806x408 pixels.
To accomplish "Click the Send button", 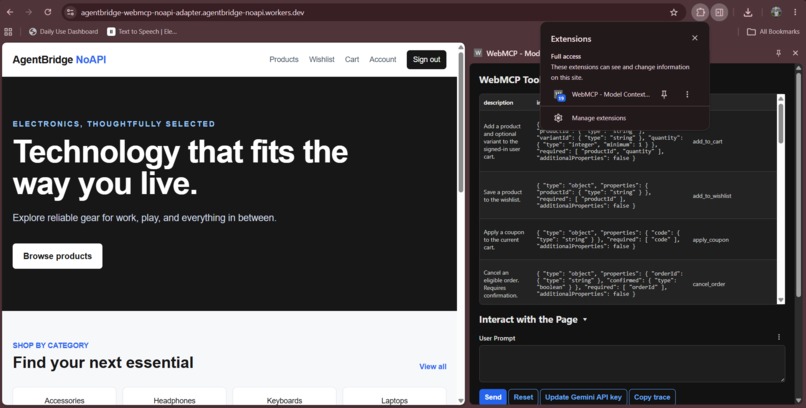I will click(x=492, y=397).
